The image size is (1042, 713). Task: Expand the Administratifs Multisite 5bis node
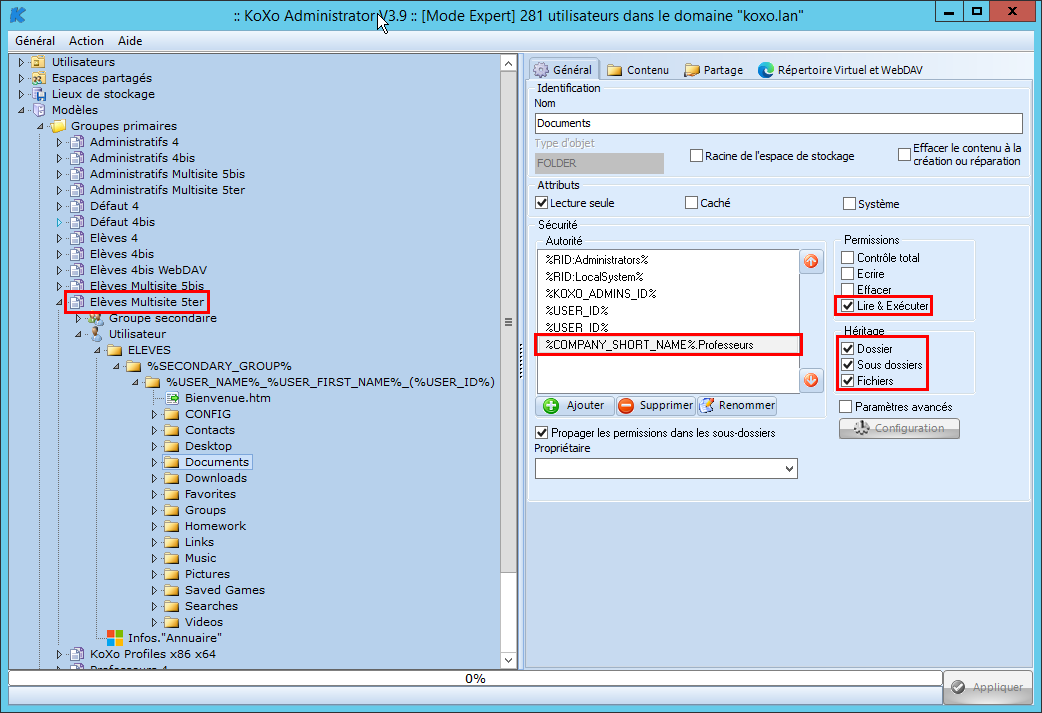click(59, 174)
